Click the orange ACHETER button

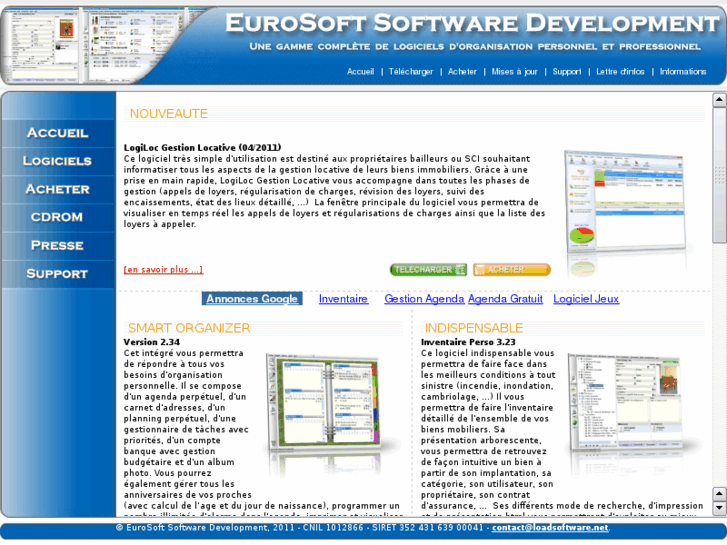point(512,269)
